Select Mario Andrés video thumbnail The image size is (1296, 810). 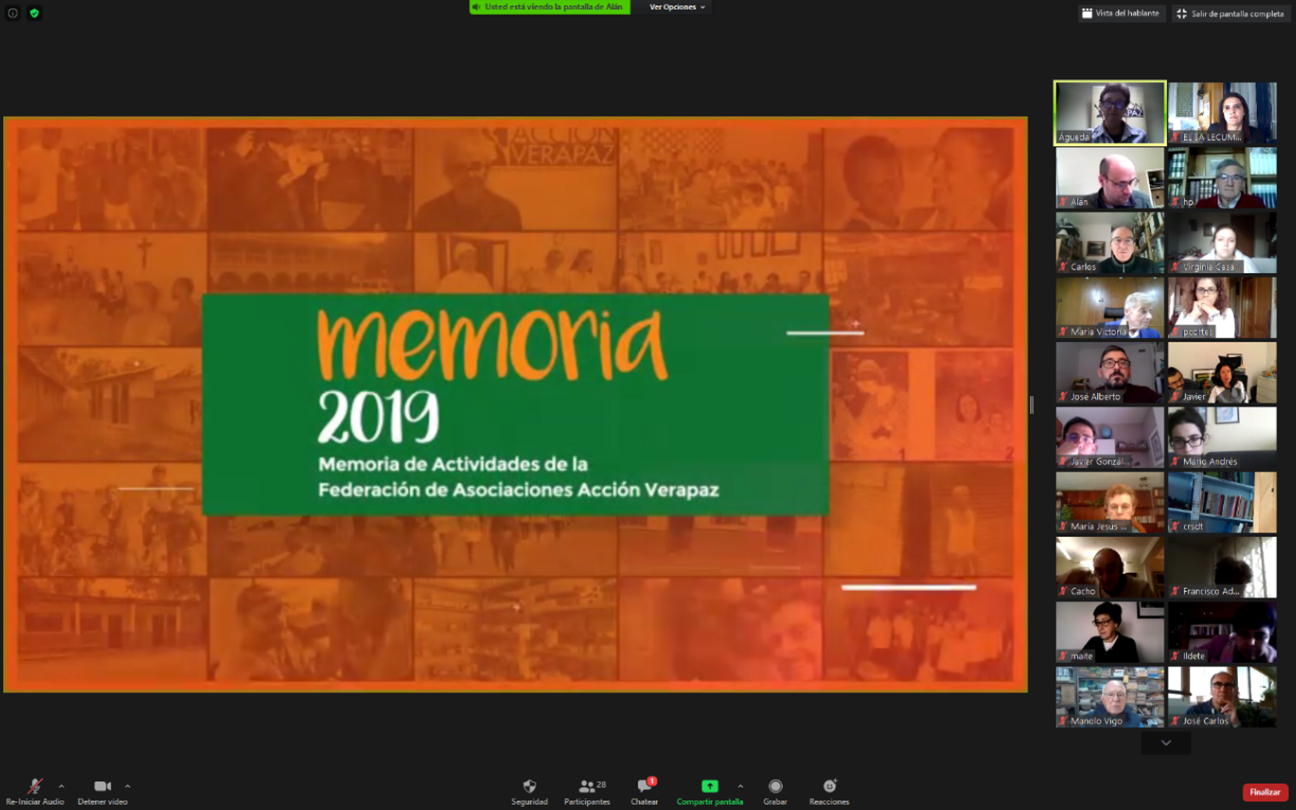[1222, 438]
